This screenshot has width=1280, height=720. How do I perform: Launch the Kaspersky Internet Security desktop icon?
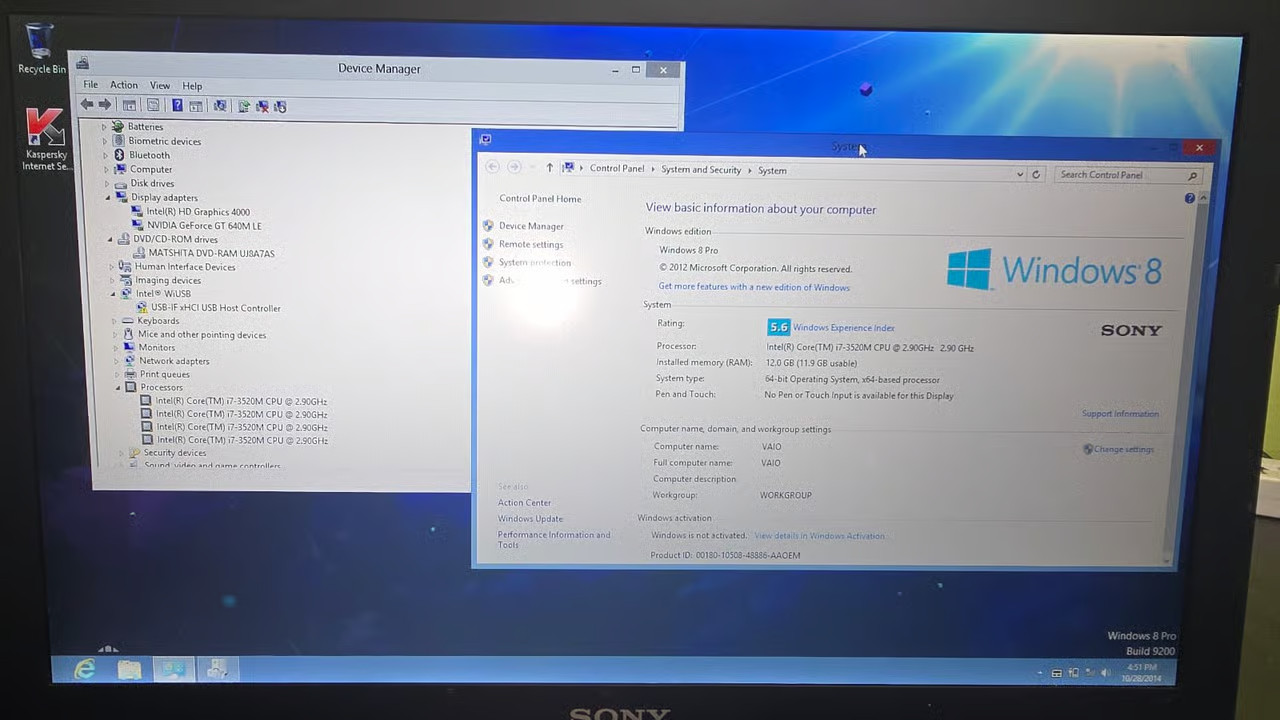pos(46,139)
